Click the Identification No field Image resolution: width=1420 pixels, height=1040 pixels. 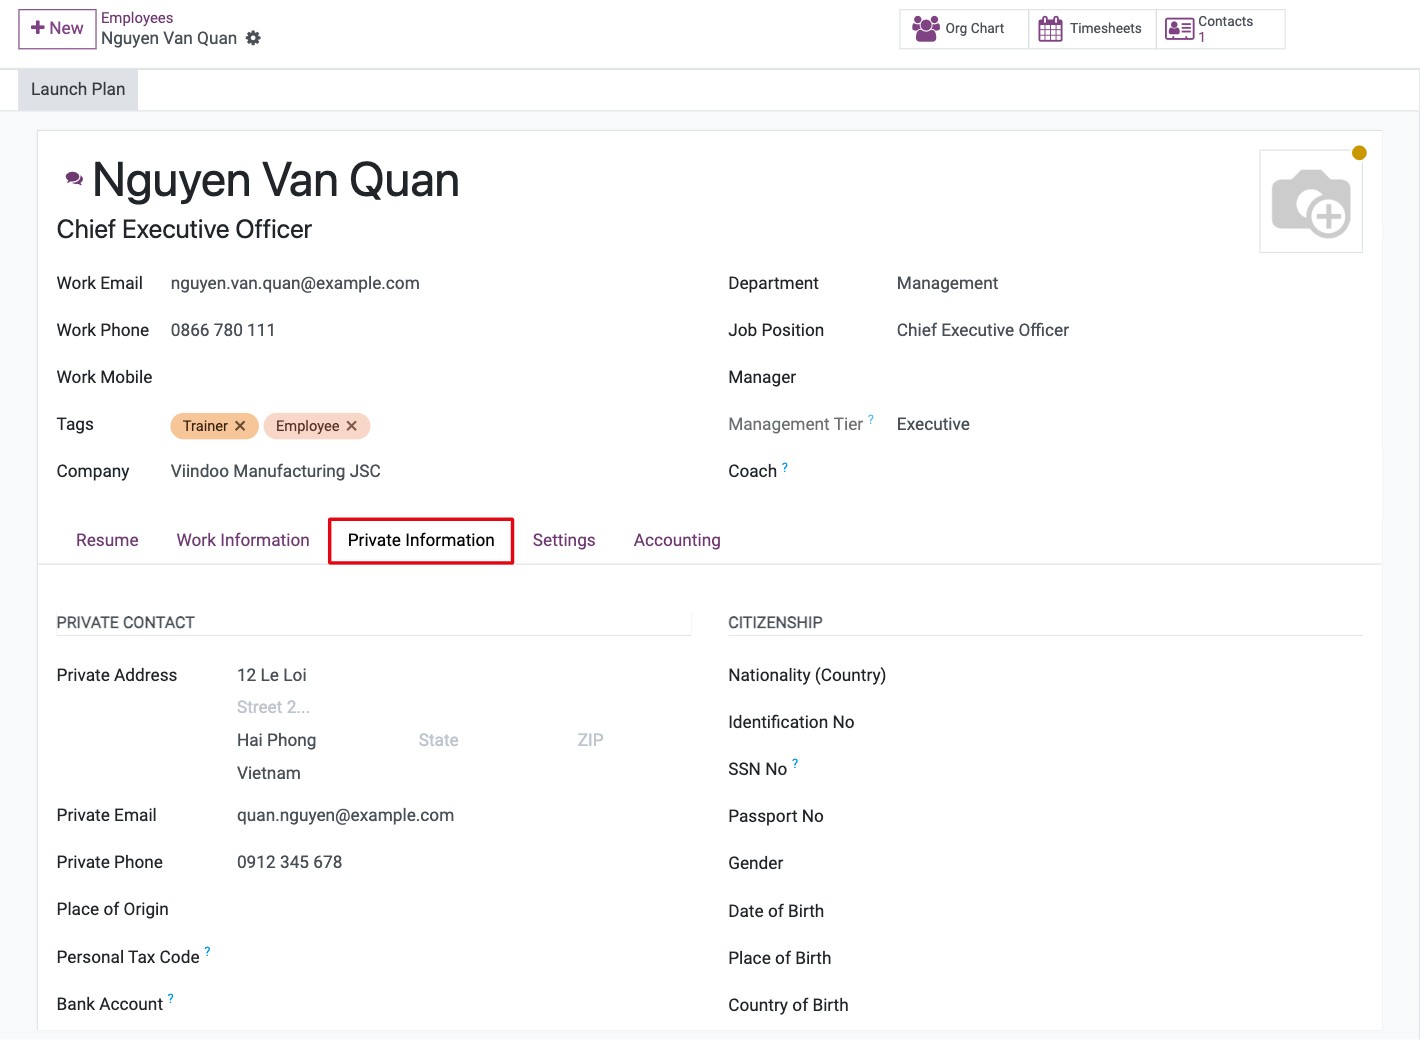coord(1135,723)
